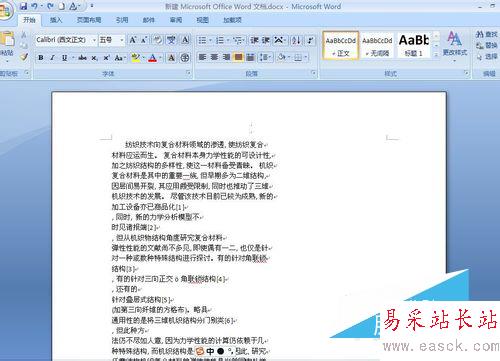This screenshot has height=361, width=500.
Task: Toggle Align Text Left
Action: [x=202, y=57]
